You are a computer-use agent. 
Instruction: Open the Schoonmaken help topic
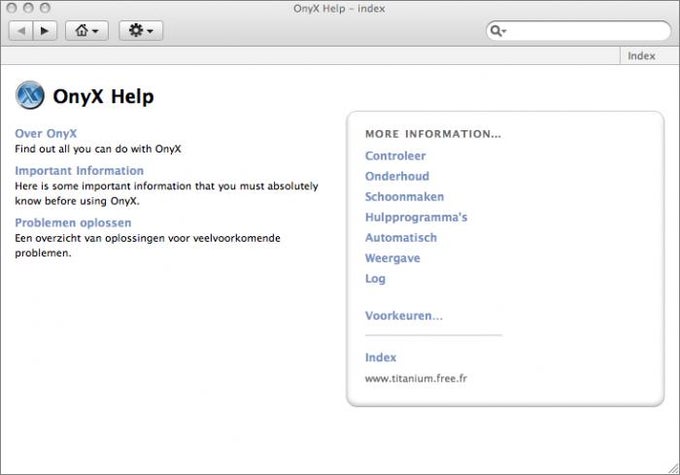404,197
